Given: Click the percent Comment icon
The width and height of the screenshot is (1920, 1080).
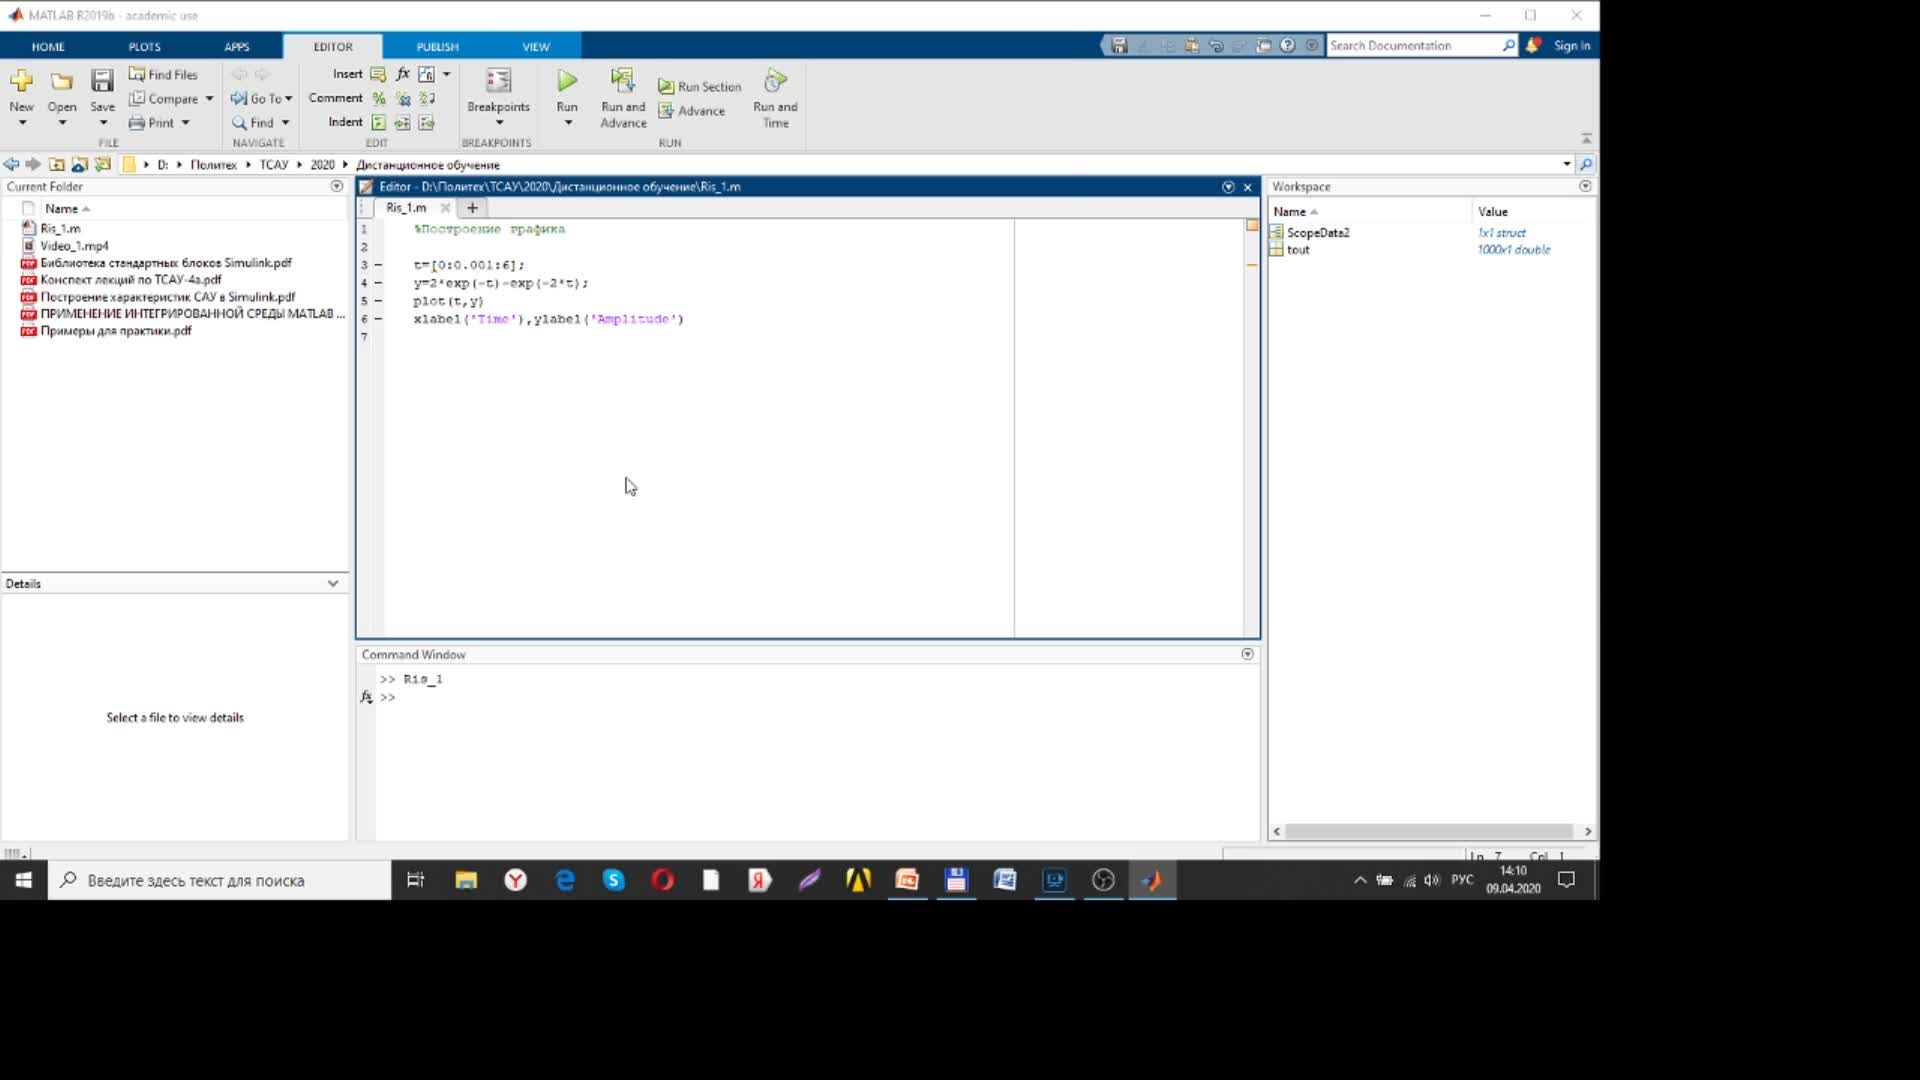Looking at the screenshot, I should 379,98.
